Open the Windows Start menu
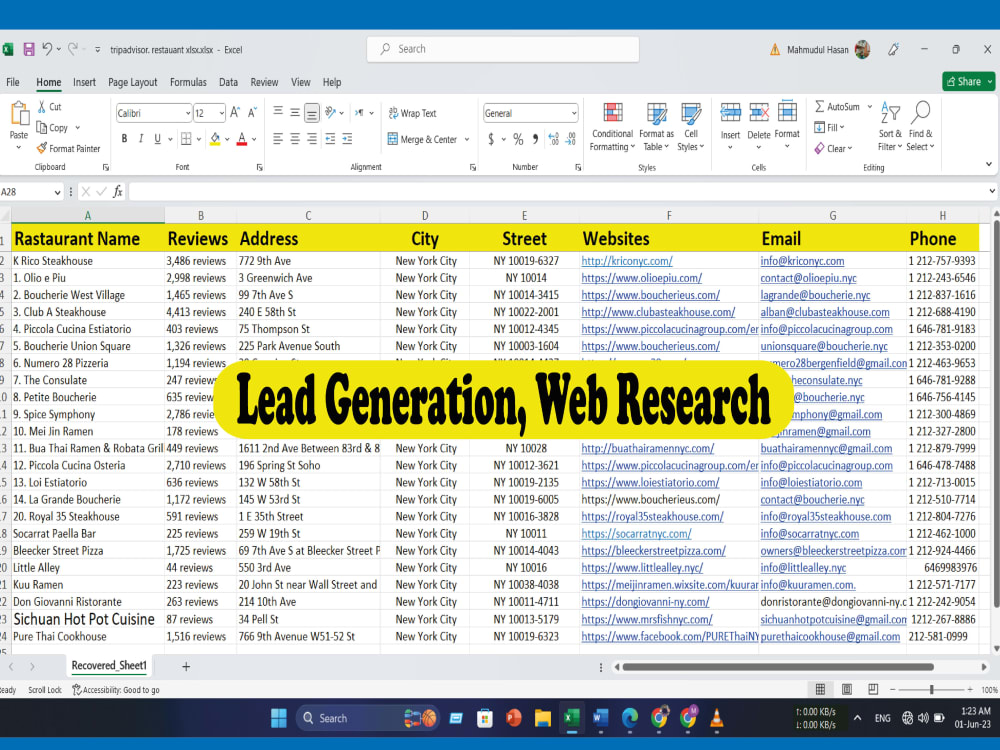Image resolution: width=1000 pixels, height=750 pixels. point(279,718)
